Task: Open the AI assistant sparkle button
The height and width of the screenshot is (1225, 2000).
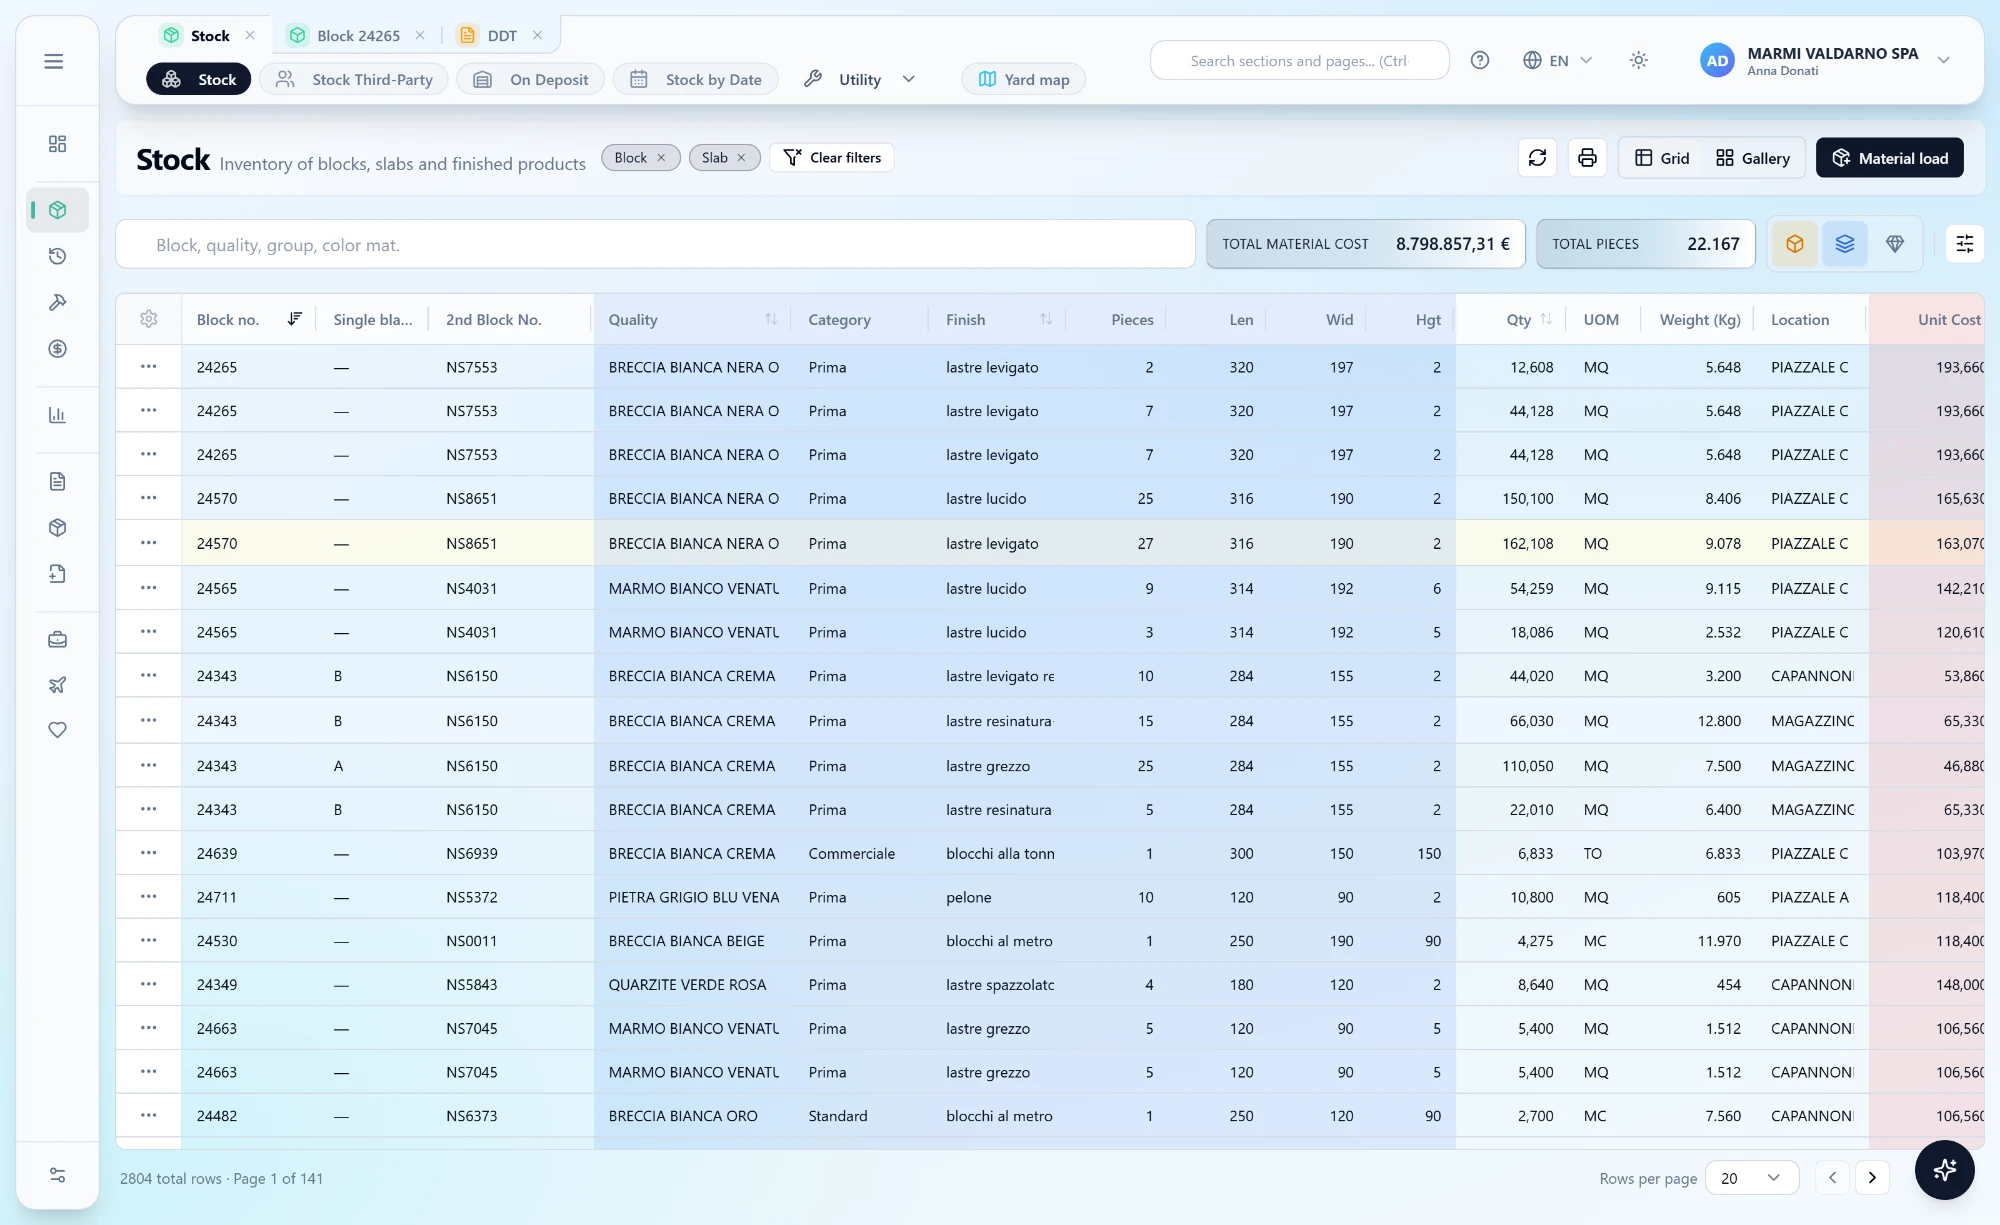Action: 1945,1169
